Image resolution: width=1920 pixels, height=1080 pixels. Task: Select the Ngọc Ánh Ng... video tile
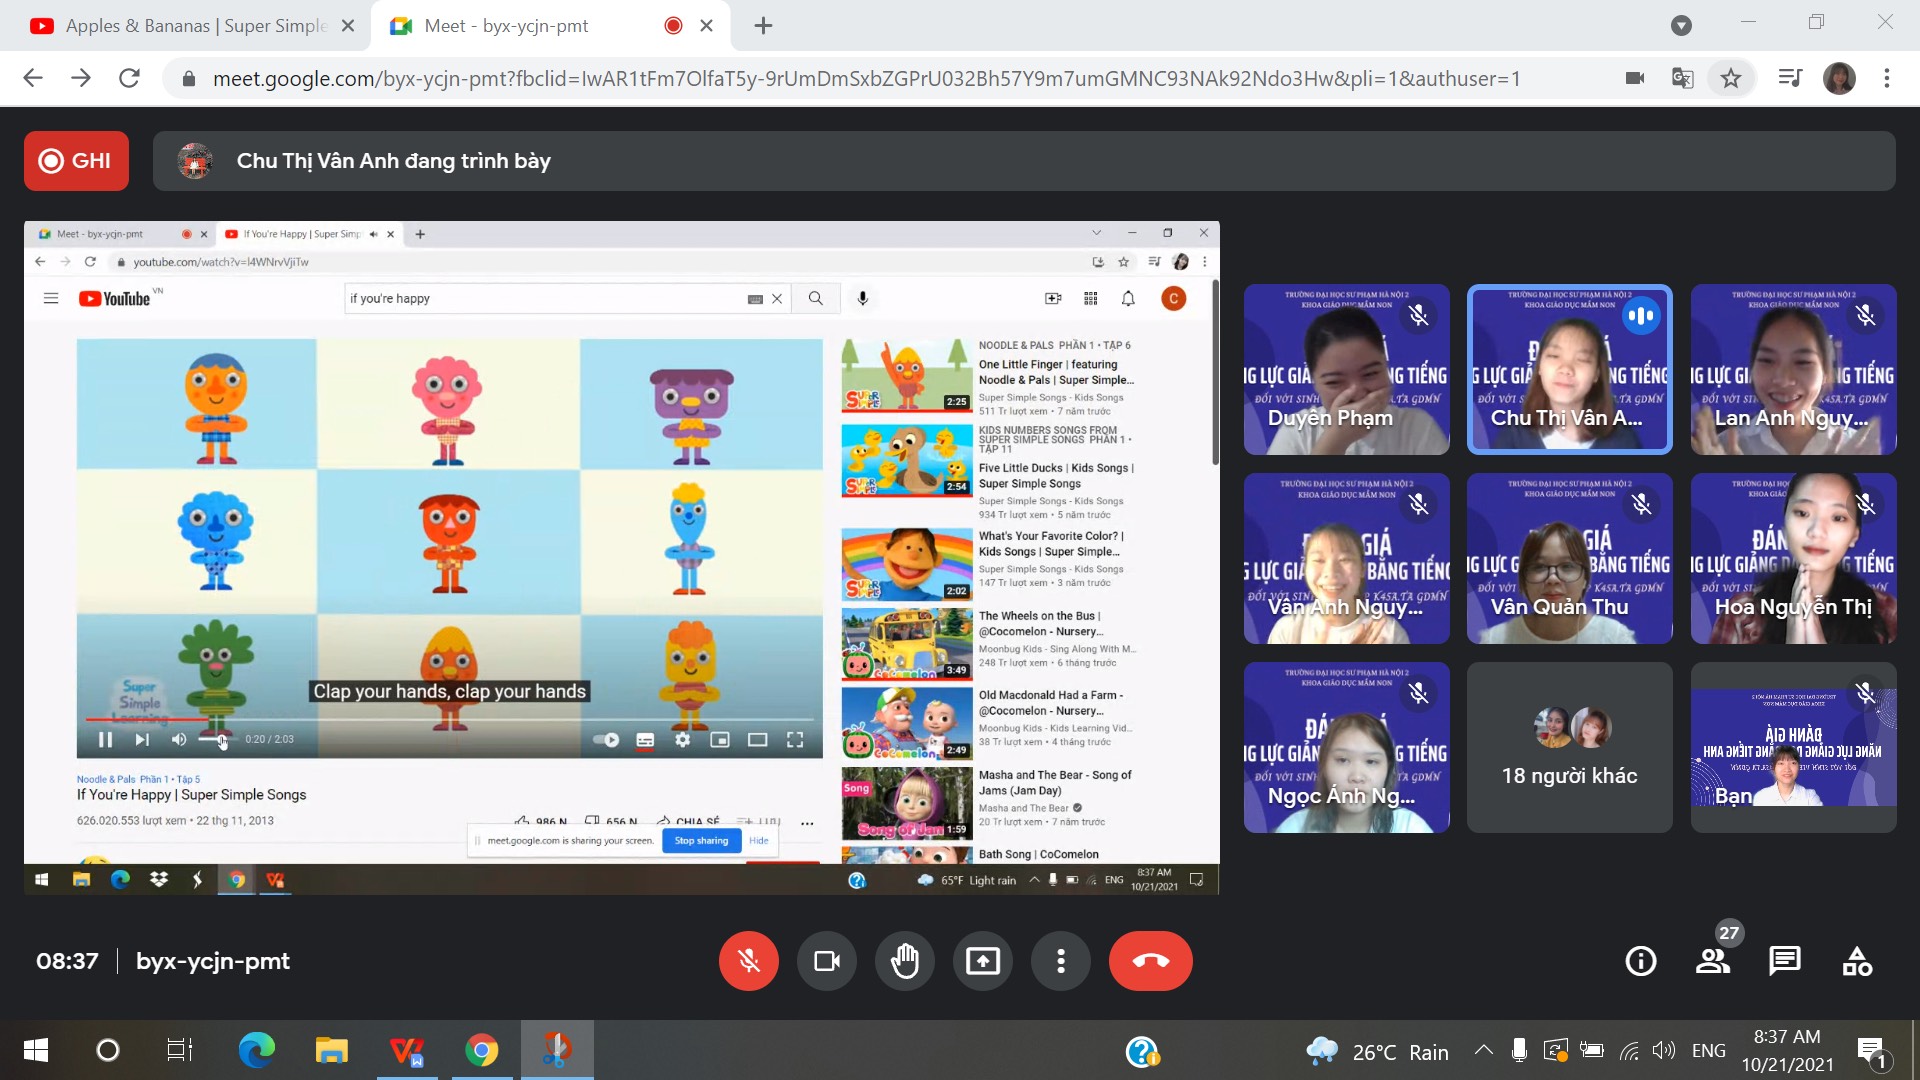1346,747
